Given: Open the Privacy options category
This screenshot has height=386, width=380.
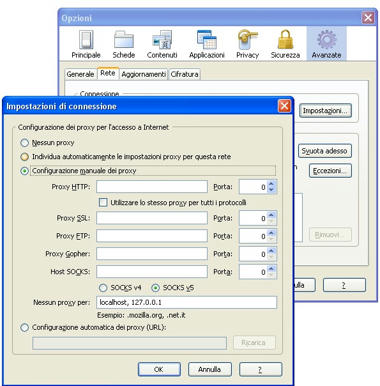Looking at the screenshot, I should [x=247, y=44].
